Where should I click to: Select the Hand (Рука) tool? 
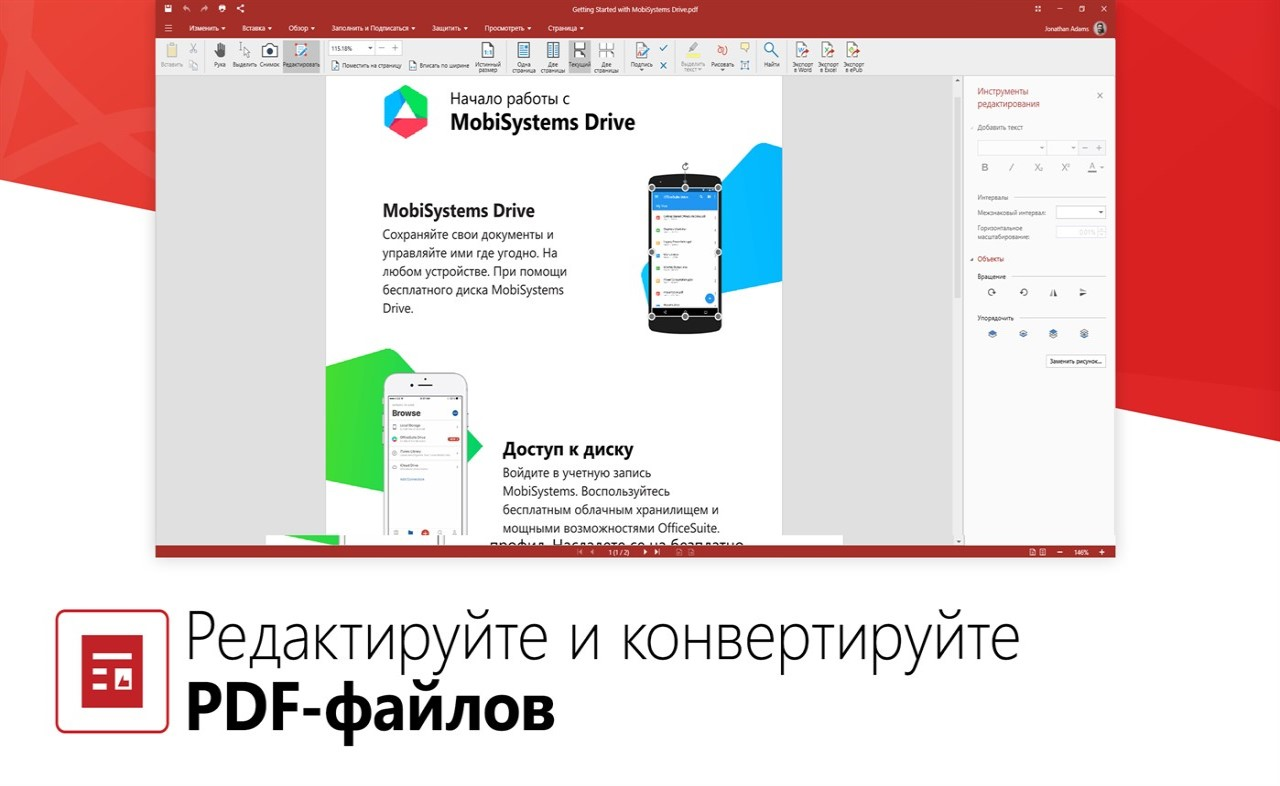click(x=220, y=55)
